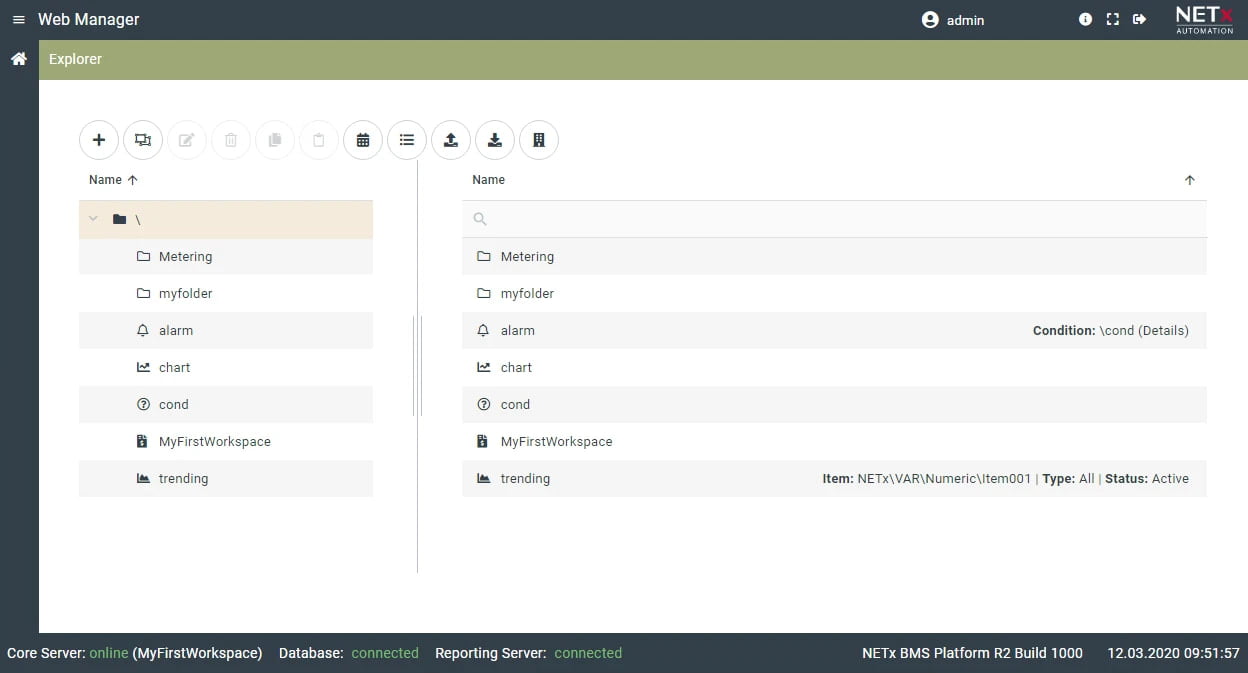Click Core Server online status
Viewport: 1248px width, 673px height.
click(135, 653)
